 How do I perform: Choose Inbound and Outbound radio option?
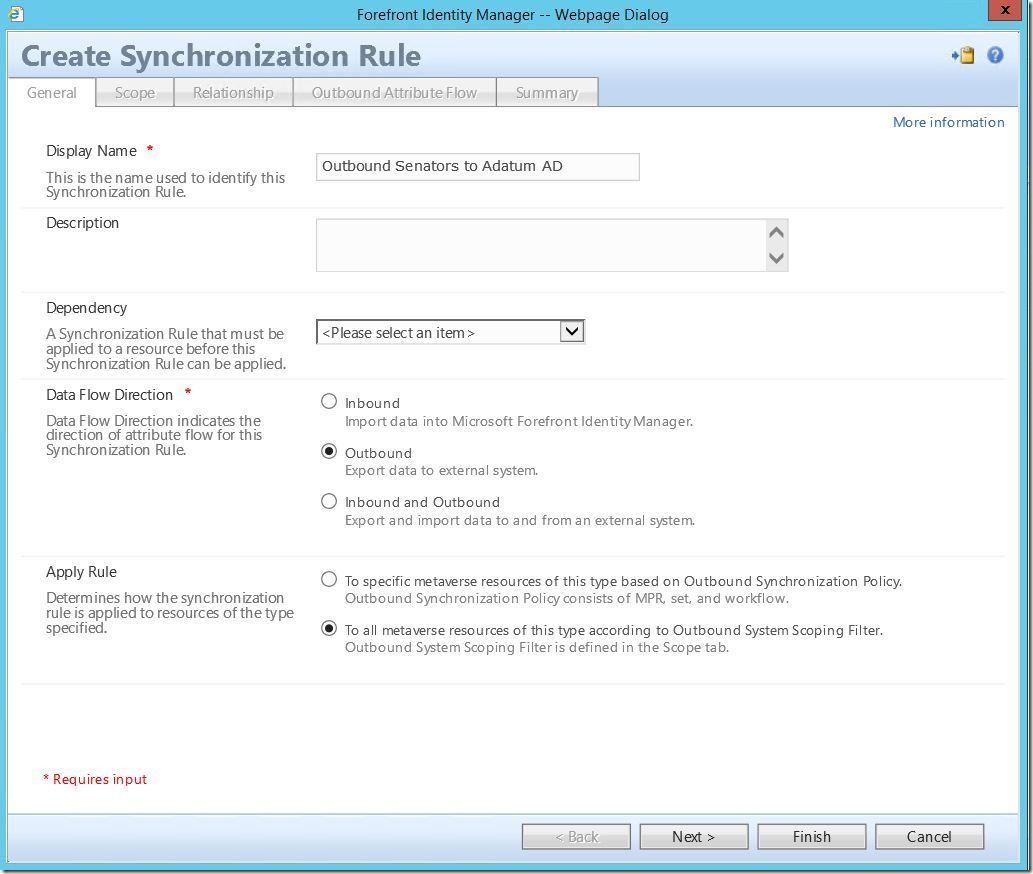coord(329,501)
